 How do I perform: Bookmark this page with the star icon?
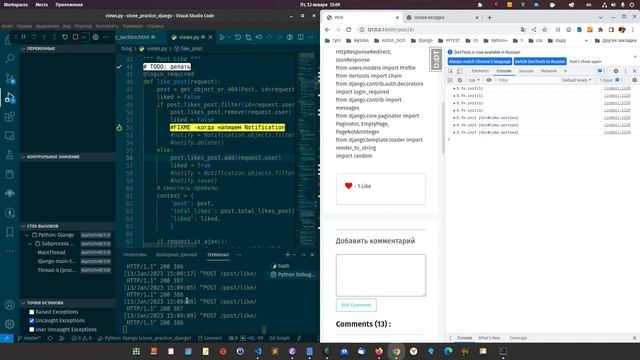coord(544,29)
